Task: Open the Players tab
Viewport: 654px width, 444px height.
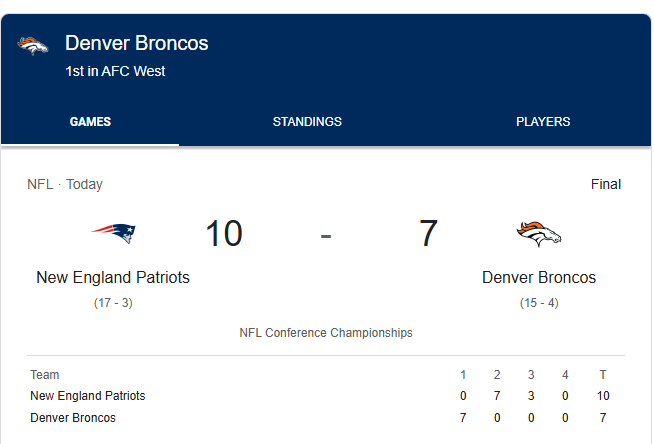Action: tap(543, 122)
